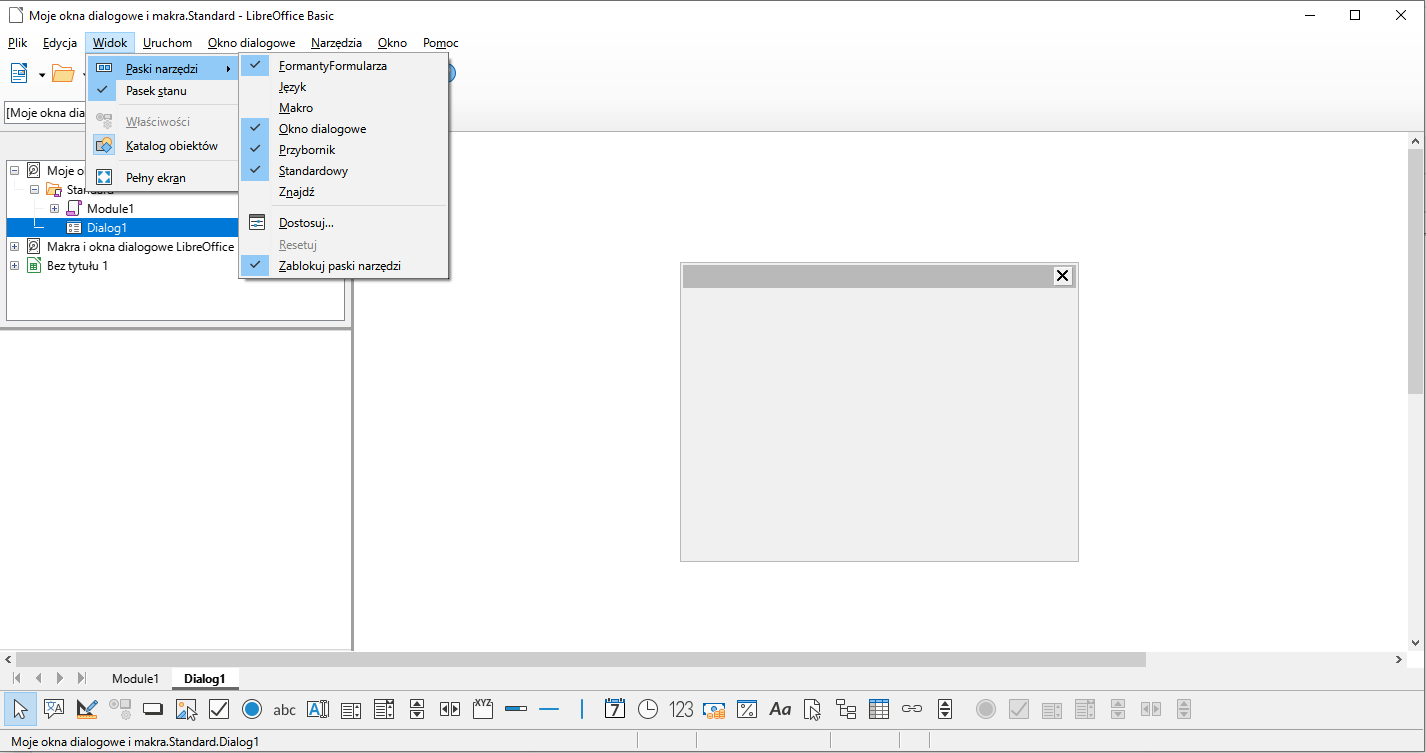
Task: Open the Manage Language tool
Action: 54,709
